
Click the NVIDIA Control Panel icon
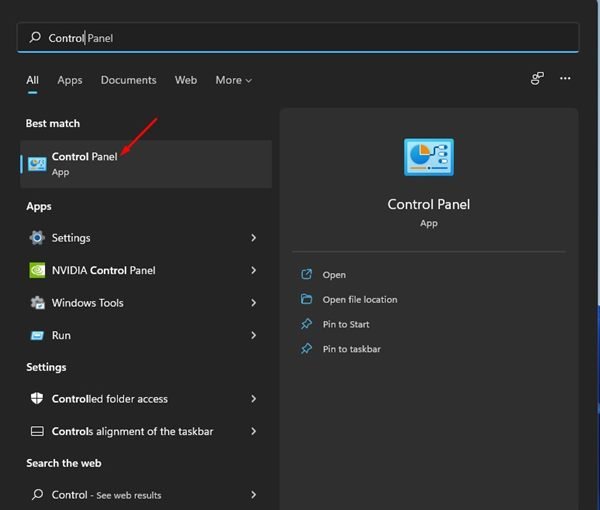[x=37, y=270]
